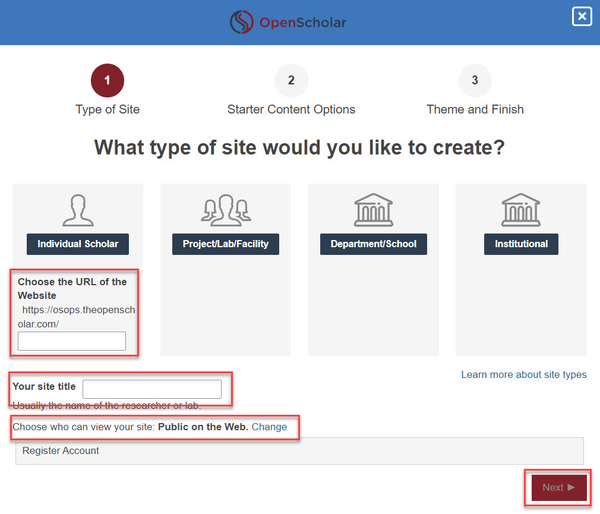Click the Project/Lab/Facility group icon
This screenshot has height=514, width=600.
click(225, 210)
